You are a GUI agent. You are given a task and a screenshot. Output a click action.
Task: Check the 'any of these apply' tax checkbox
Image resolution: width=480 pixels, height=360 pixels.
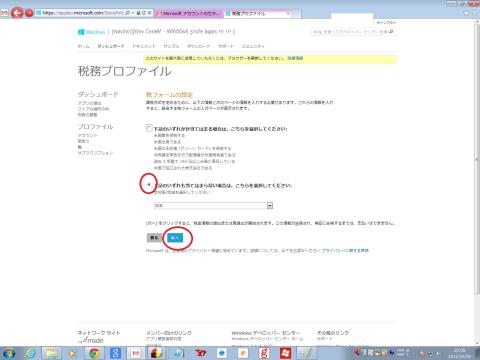[149, 128]
